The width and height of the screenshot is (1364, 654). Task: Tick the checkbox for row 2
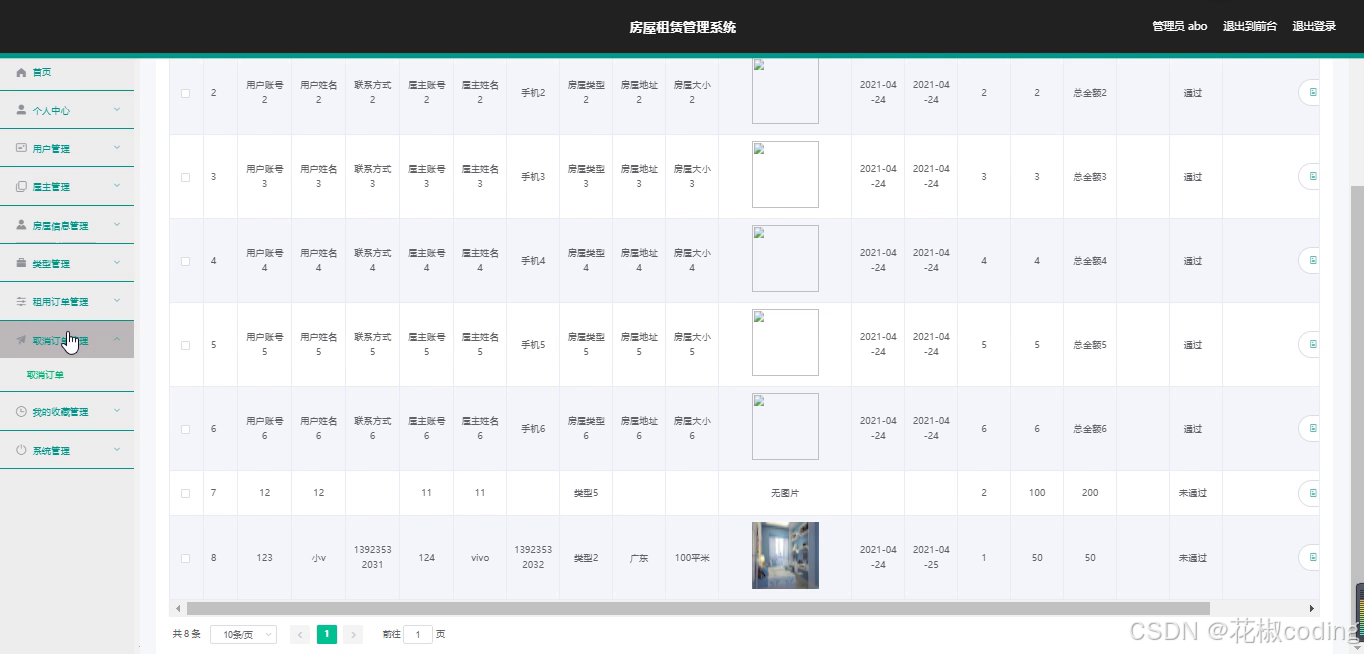tap(185, 93)
